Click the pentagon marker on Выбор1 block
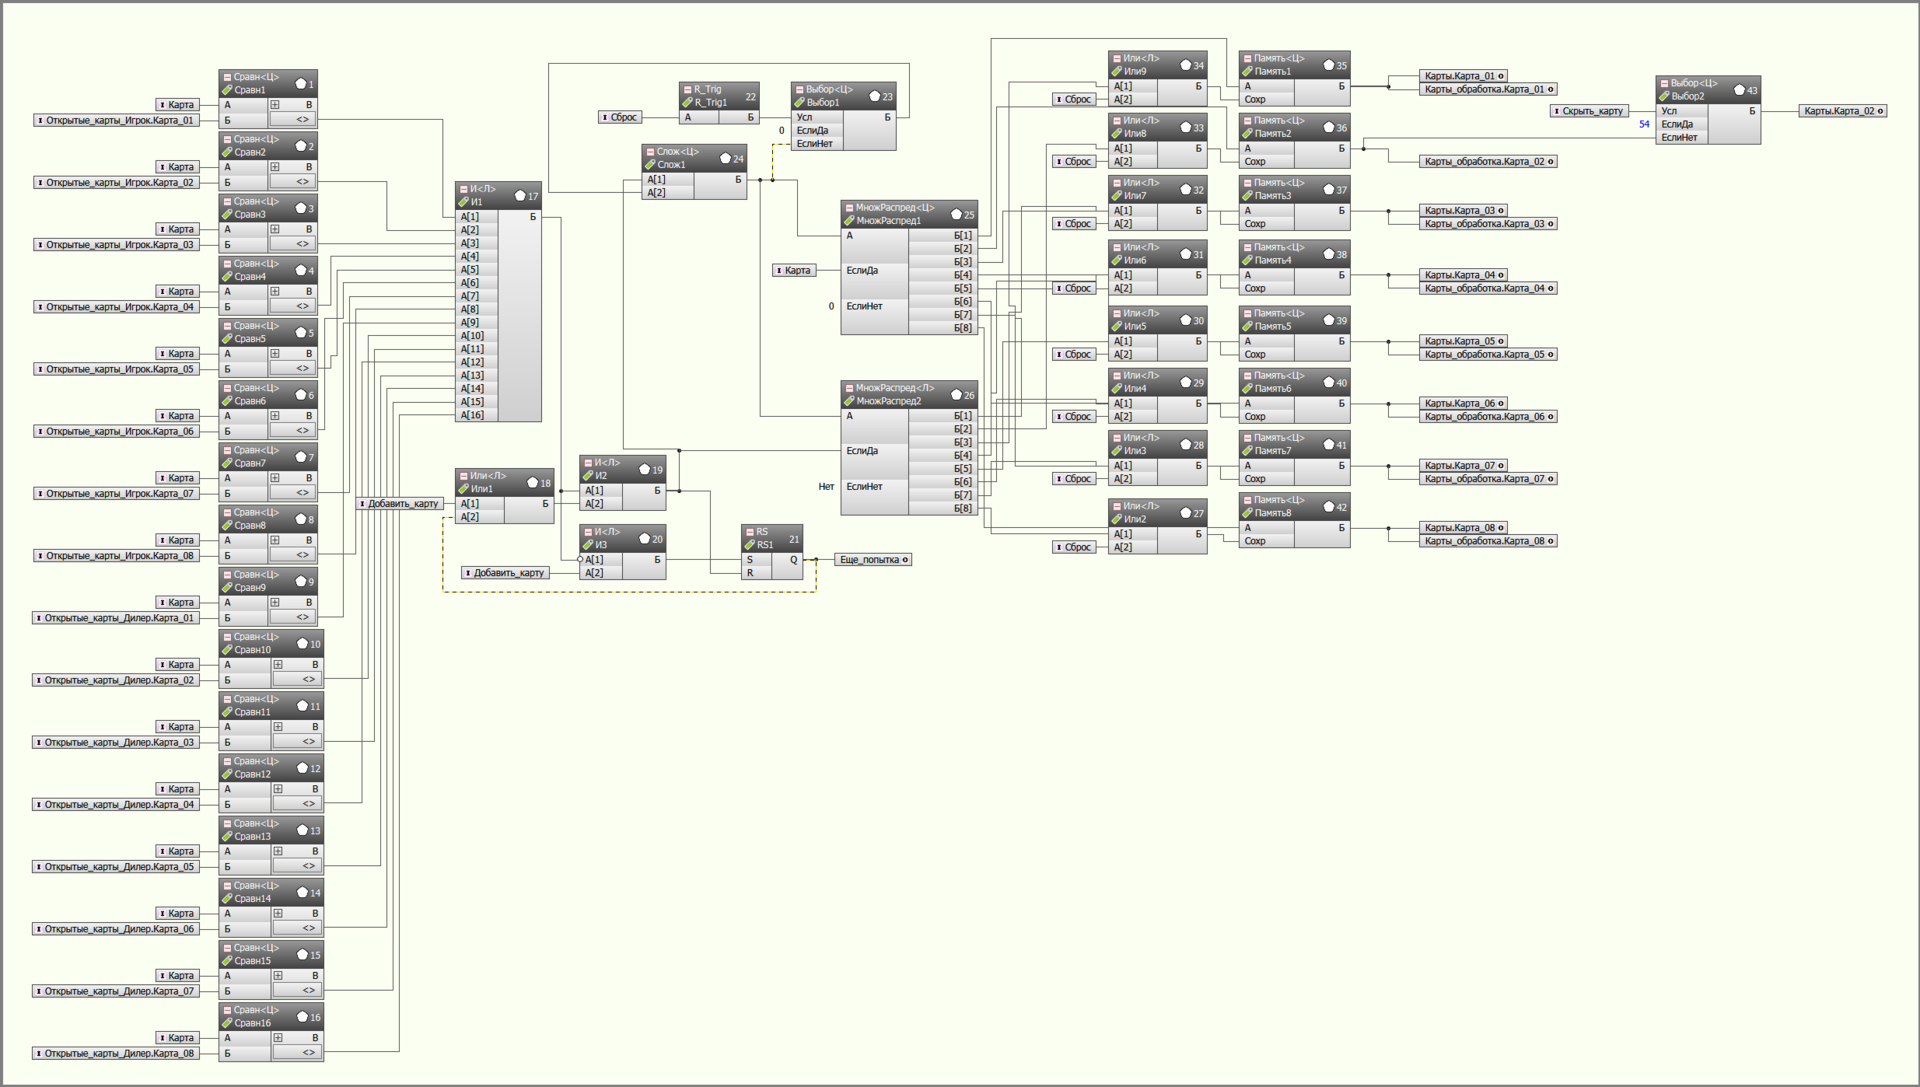The image size is (1920, 1087). [x=875, y=96]
